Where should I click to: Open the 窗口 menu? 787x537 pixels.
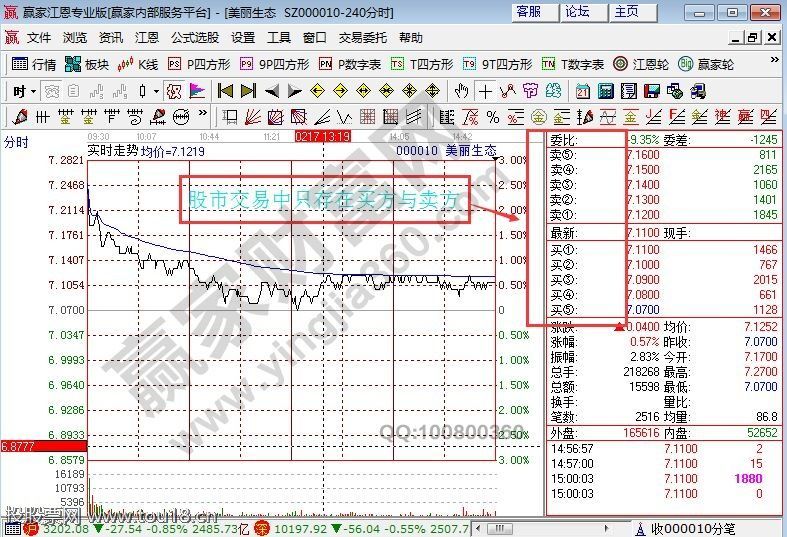(x=315, y=38)
